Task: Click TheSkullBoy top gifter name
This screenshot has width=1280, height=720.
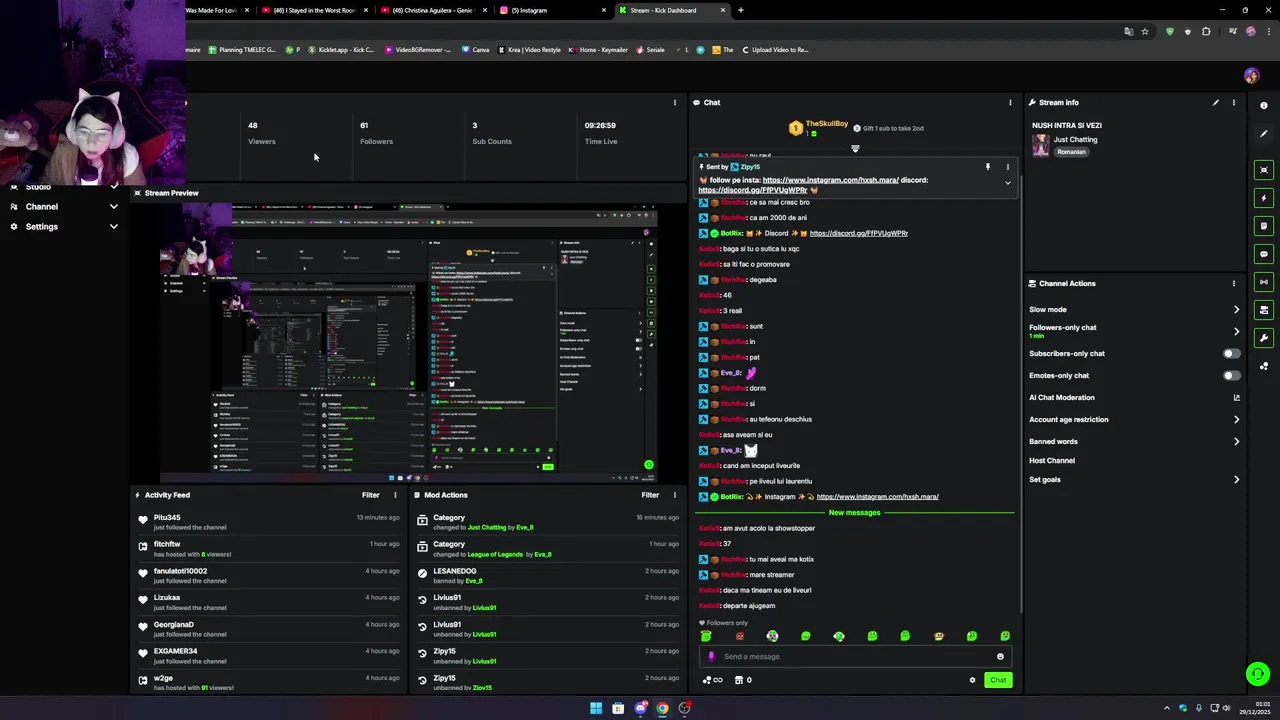Action: click(x=827, y=124)
